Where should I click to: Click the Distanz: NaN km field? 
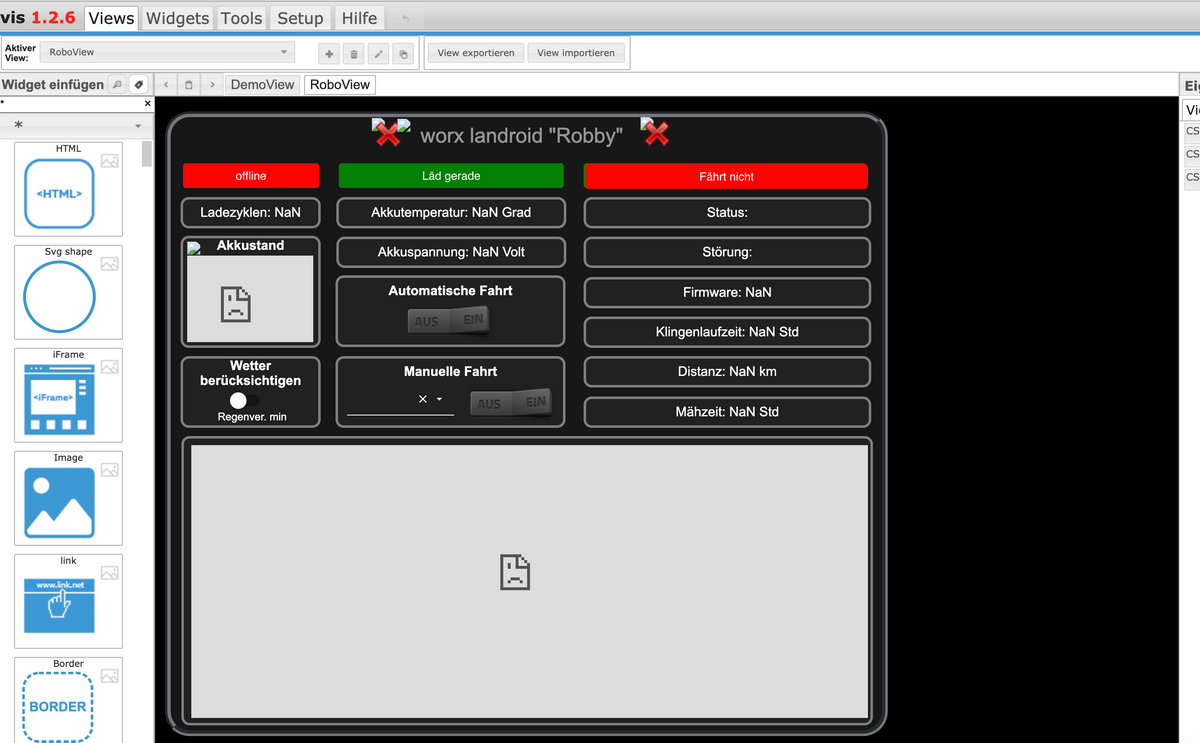(x=727, y=372)
